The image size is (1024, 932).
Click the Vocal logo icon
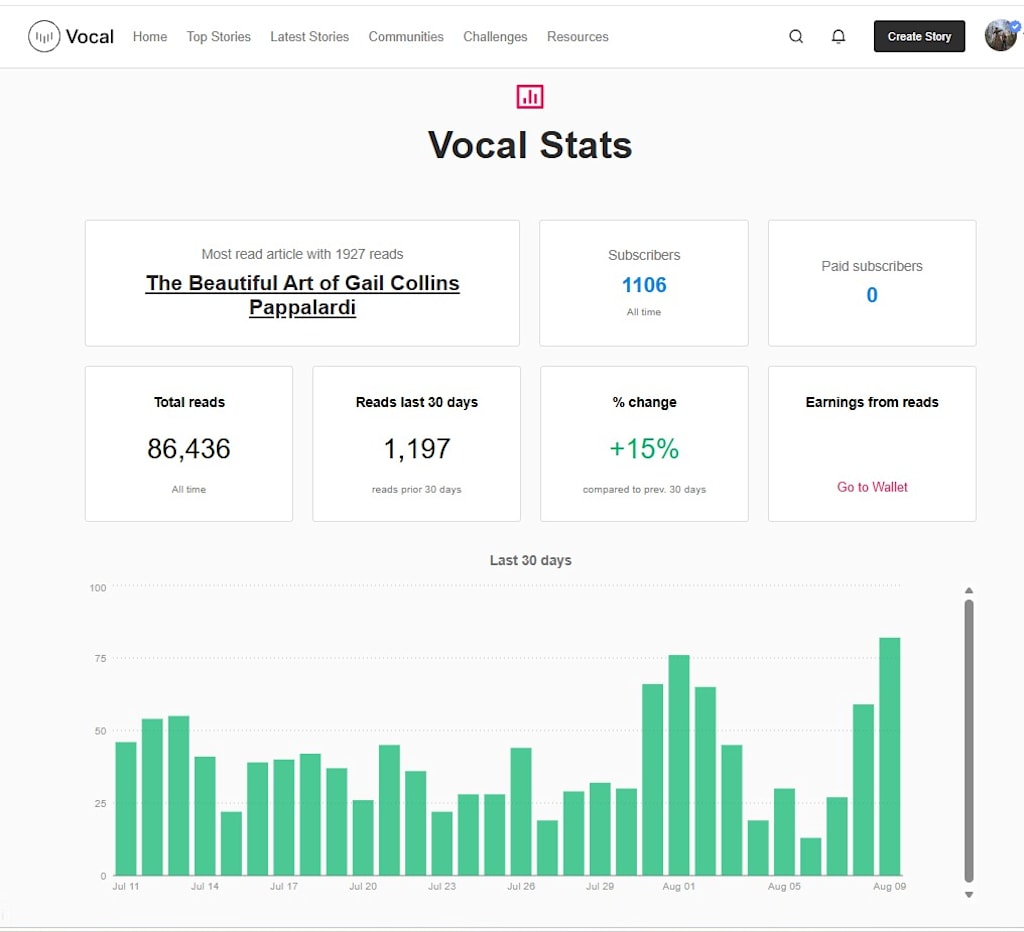[x=44, y=37]
